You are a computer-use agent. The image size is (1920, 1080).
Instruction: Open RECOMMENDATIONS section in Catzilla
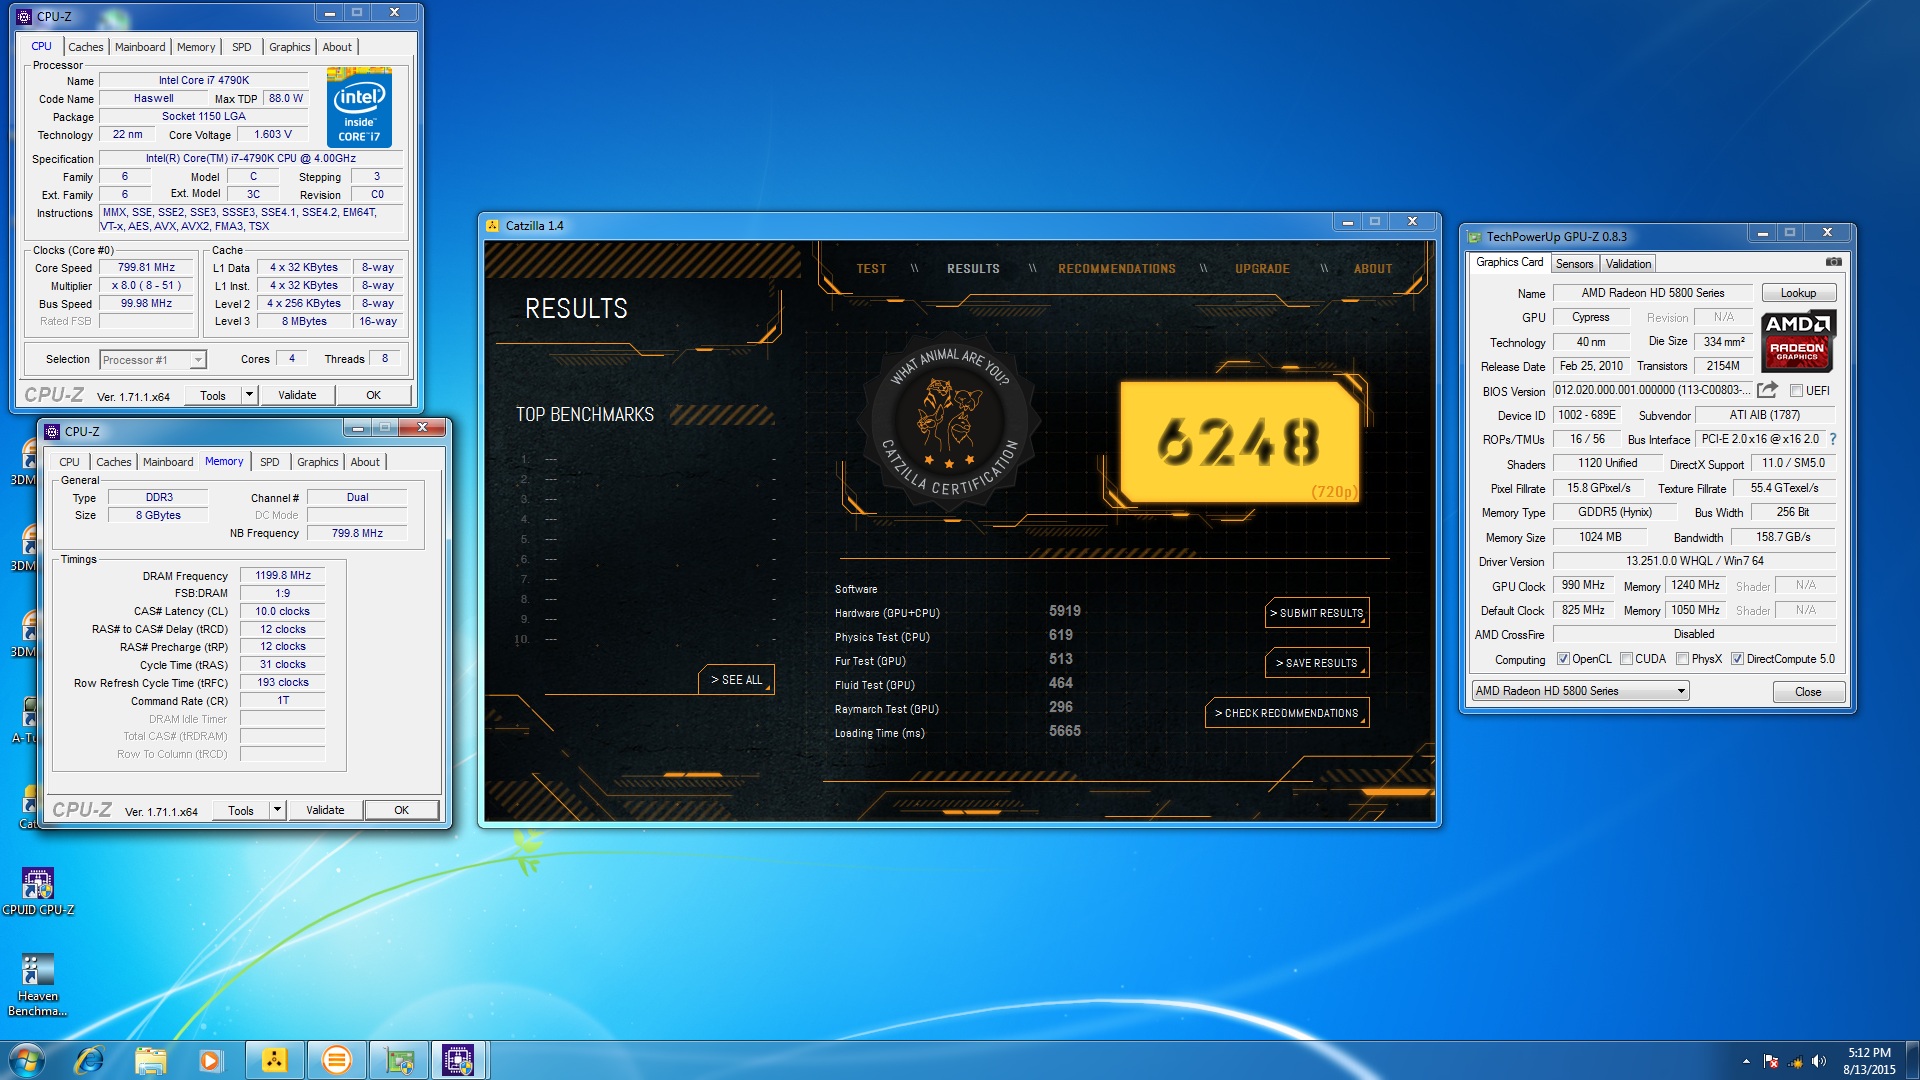coord(1117,269)
